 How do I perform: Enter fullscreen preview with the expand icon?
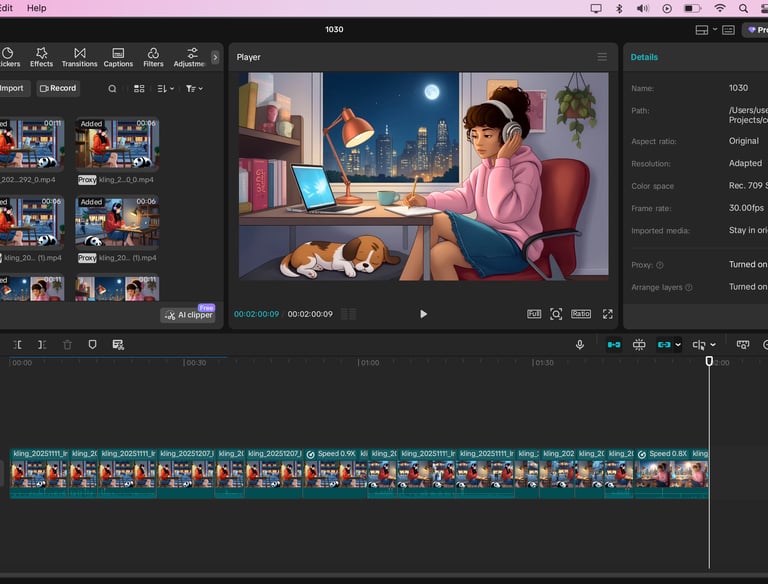point(607,314)
